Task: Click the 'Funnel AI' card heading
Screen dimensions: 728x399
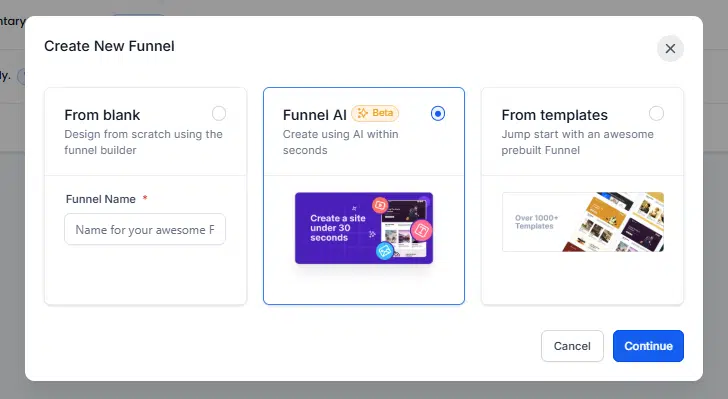Action: (x=314, y=115)
